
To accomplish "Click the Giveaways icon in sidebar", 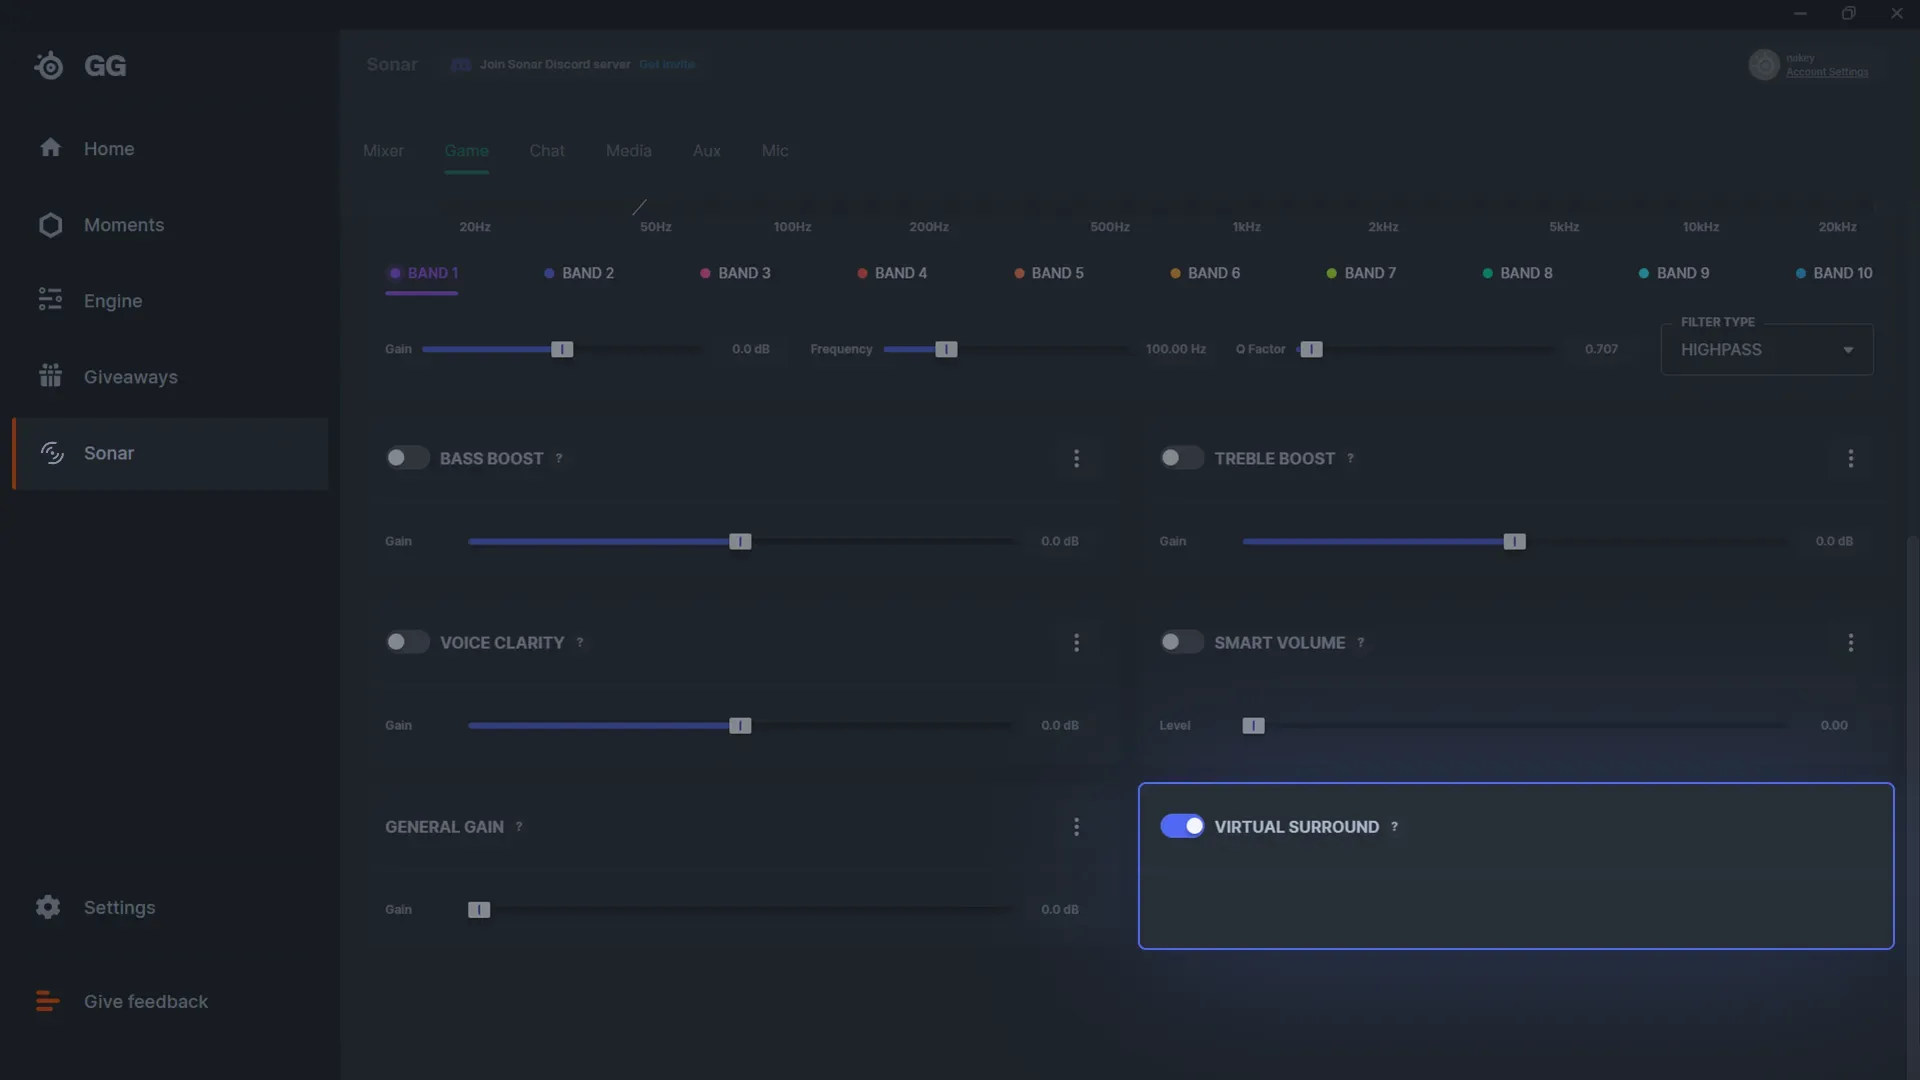I will [51, 376].
